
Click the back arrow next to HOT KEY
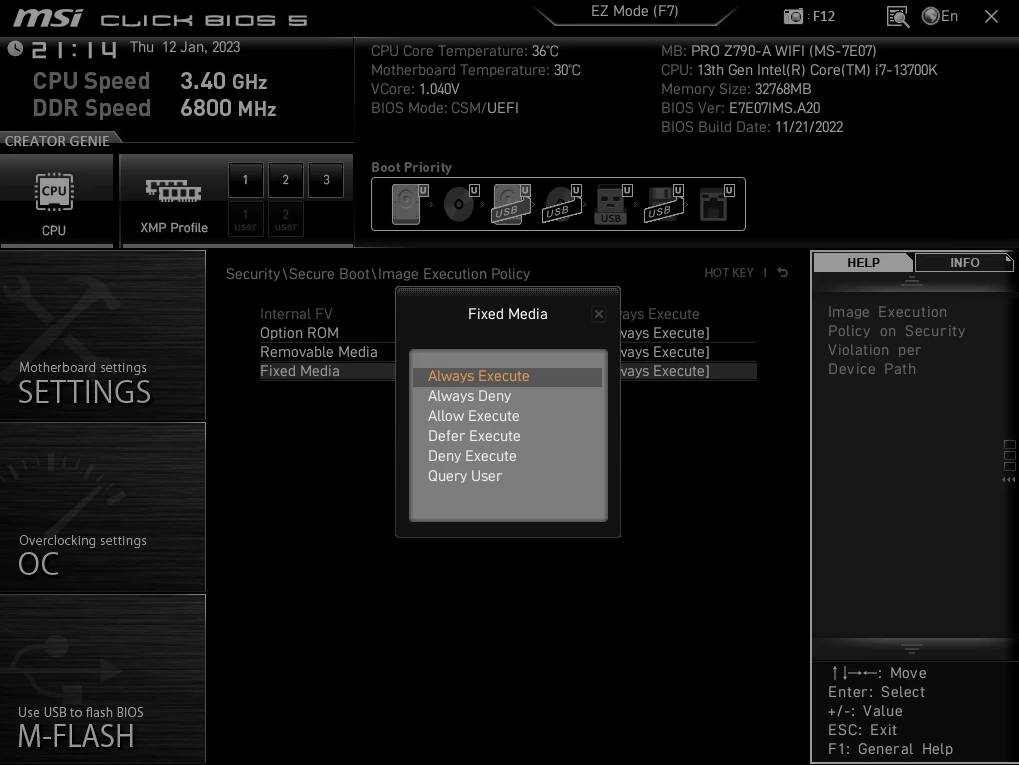coord(782,272)
